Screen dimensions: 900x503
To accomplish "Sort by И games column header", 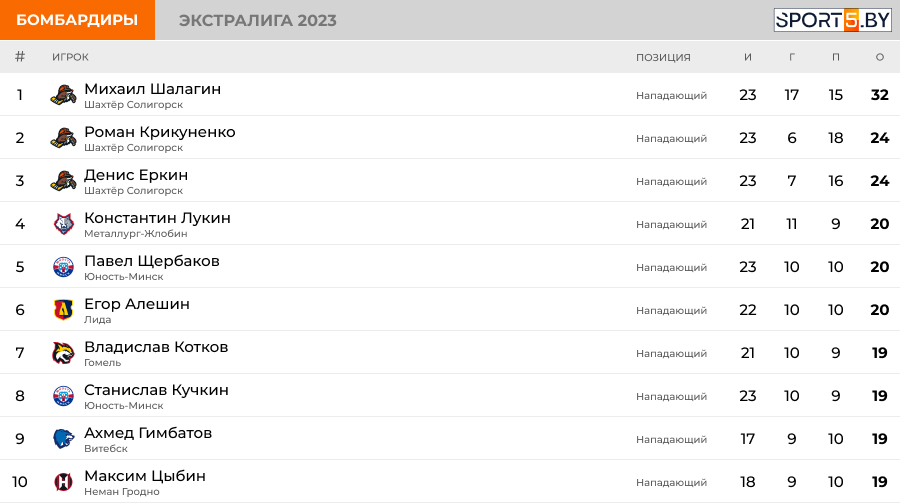I will point(747,57).
